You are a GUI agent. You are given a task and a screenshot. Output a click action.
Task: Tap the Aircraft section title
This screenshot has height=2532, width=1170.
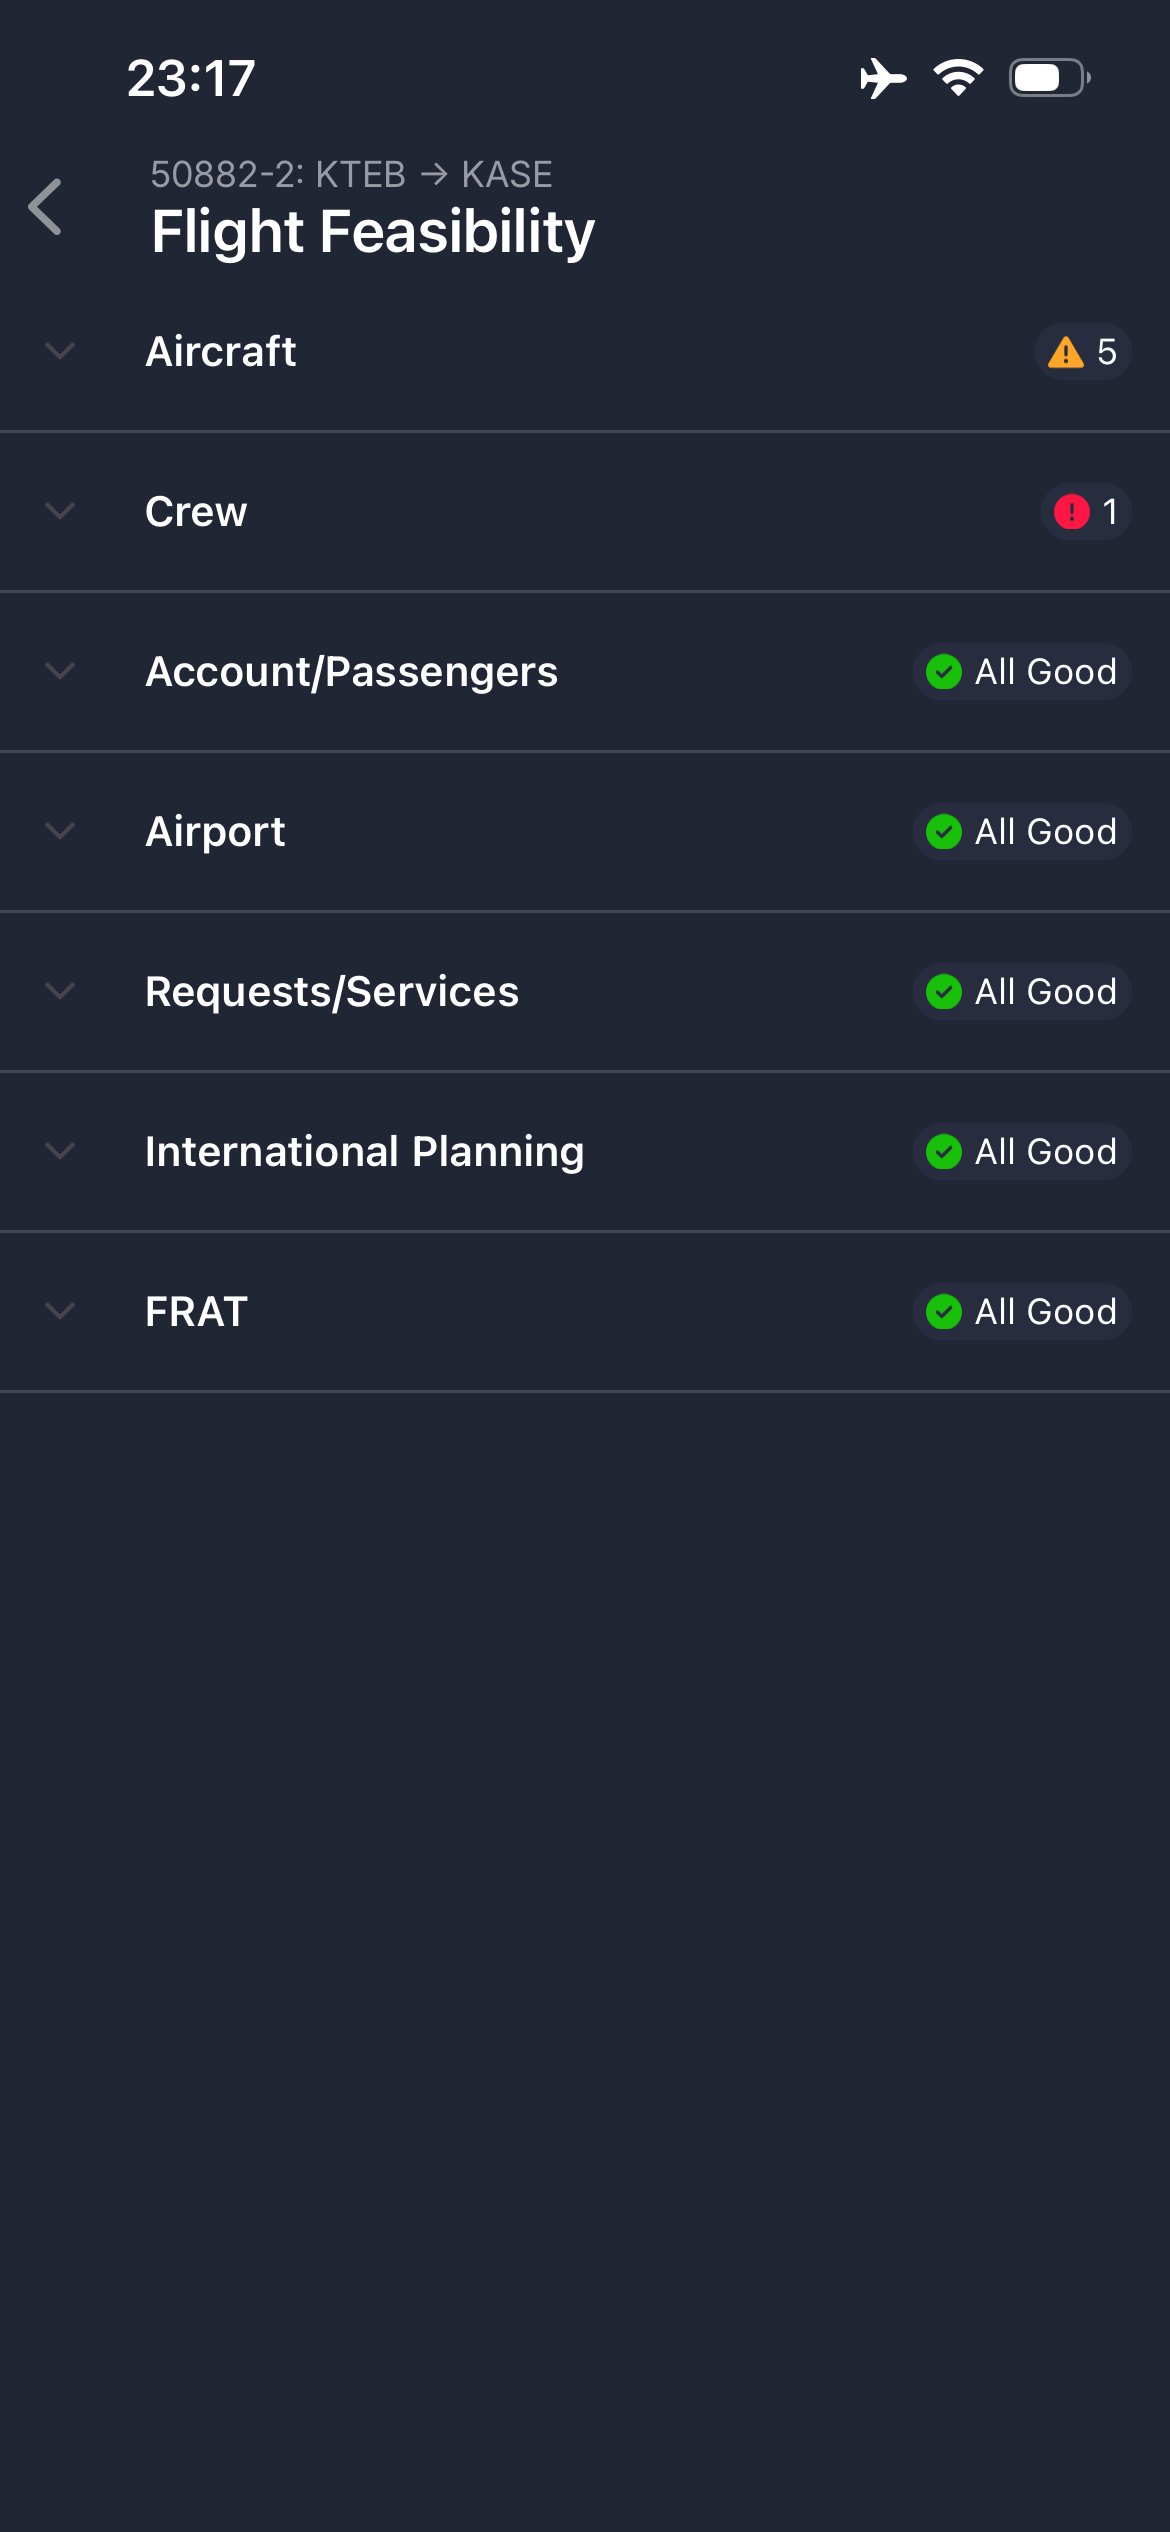(221, 352)
